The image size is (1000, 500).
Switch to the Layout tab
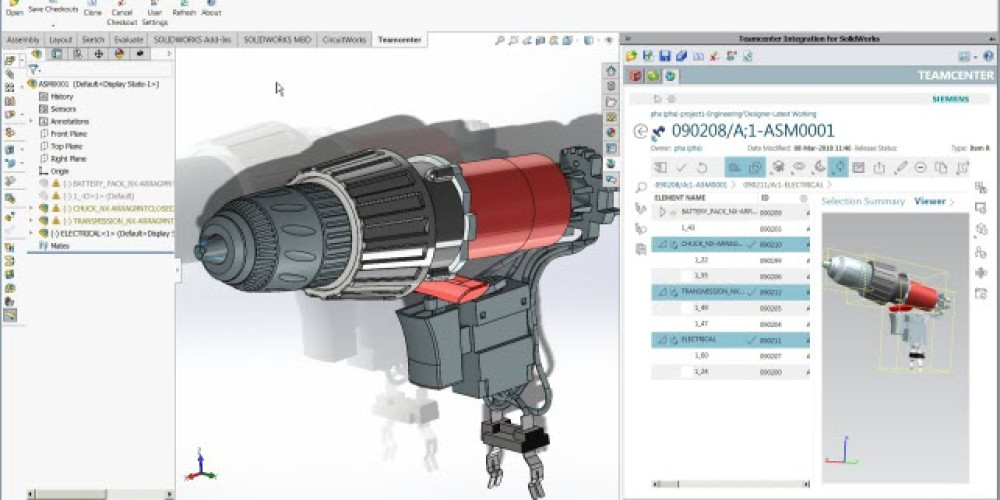[x=61, y=40]
